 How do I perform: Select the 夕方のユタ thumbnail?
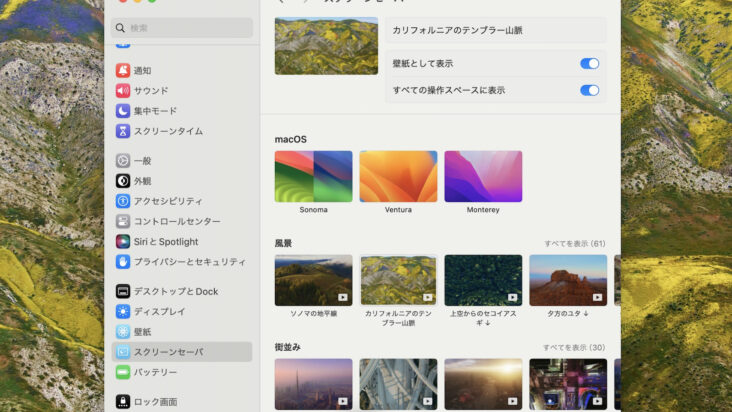pyautogui.click(x=568, y=280)
